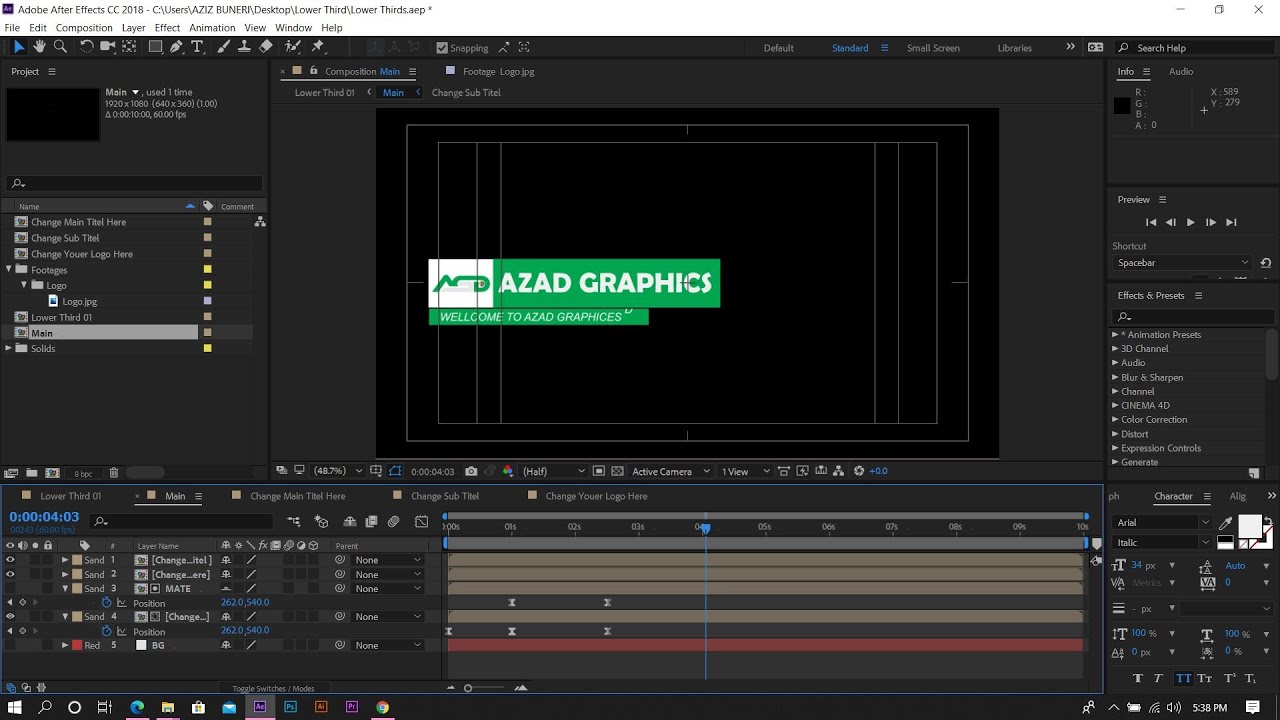This screenshot has height=720, width=1280.
Task: Select the Unified Camera tool
Action: [x=107, y=47]
